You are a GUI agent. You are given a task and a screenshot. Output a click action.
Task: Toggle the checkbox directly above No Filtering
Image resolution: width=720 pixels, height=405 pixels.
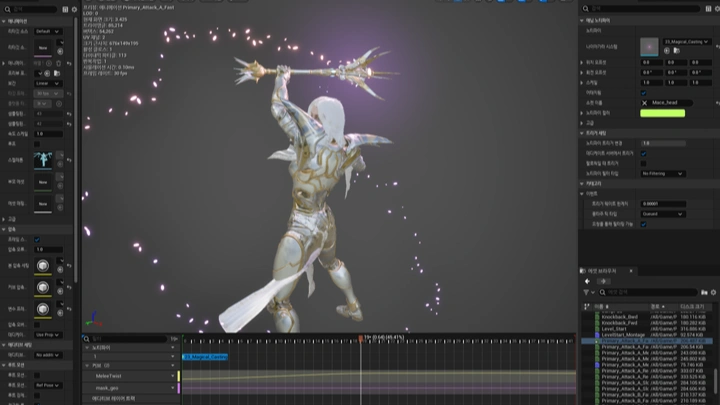pyautogui.click(x=644, y=163)
